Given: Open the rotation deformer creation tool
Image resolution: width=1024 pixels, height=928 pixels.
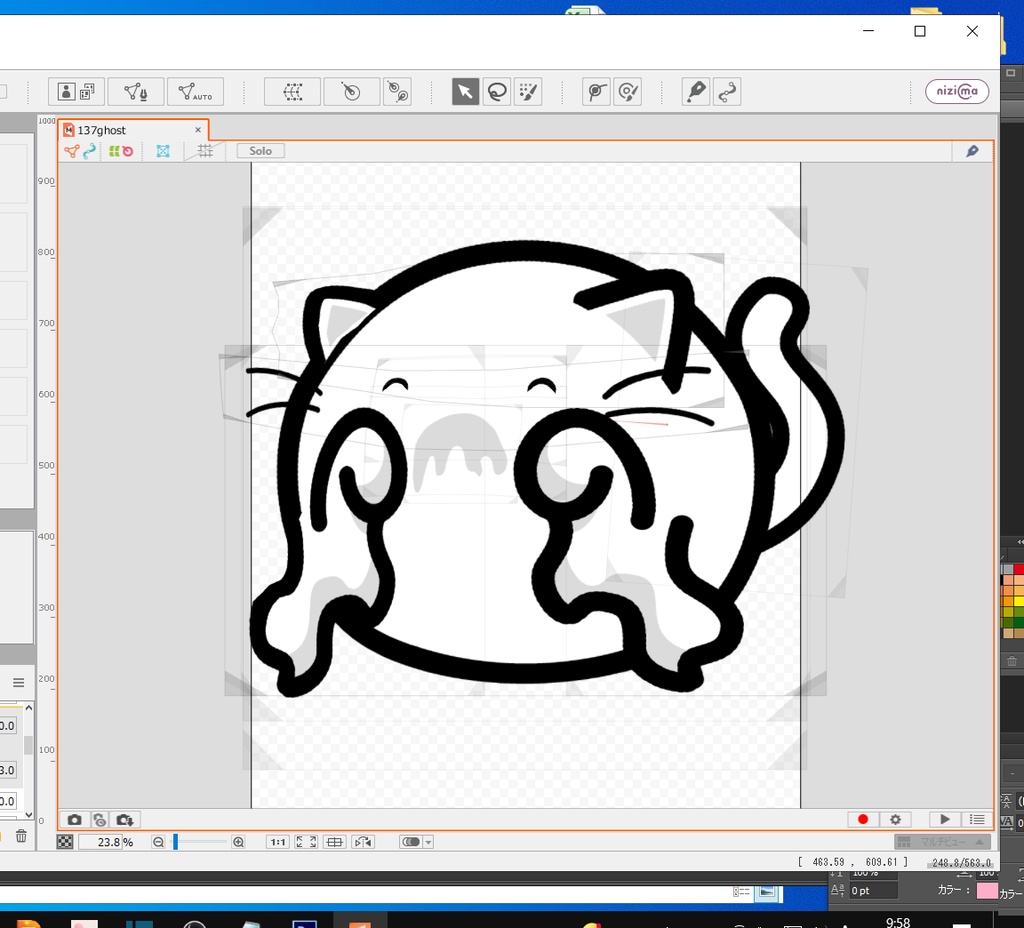Looking at the screenshot, I should (x=397, y=91).
